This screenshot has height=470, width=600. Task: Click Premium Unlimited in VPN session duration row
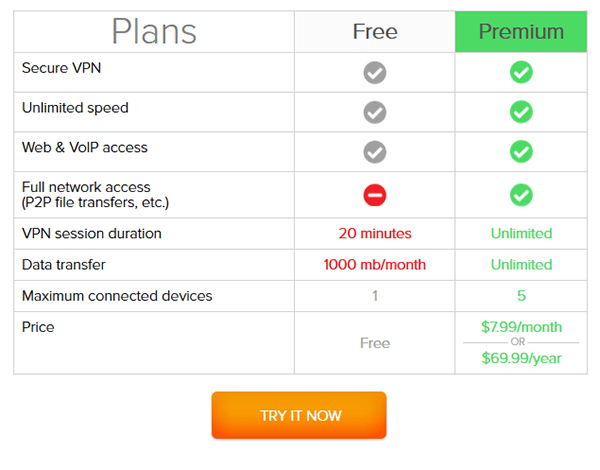pyautogui.click(x=521, y=233)
